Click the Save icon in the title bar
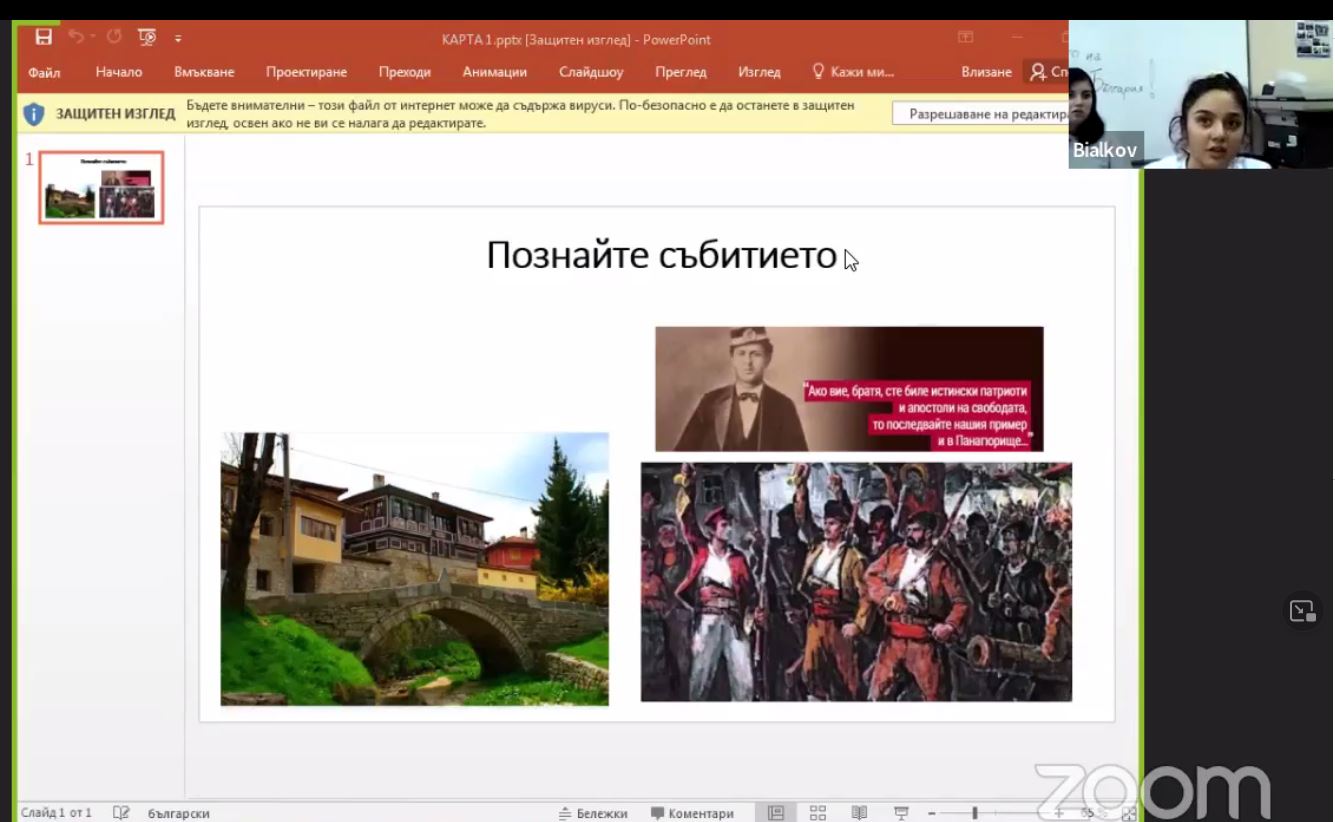 [43, 38]
